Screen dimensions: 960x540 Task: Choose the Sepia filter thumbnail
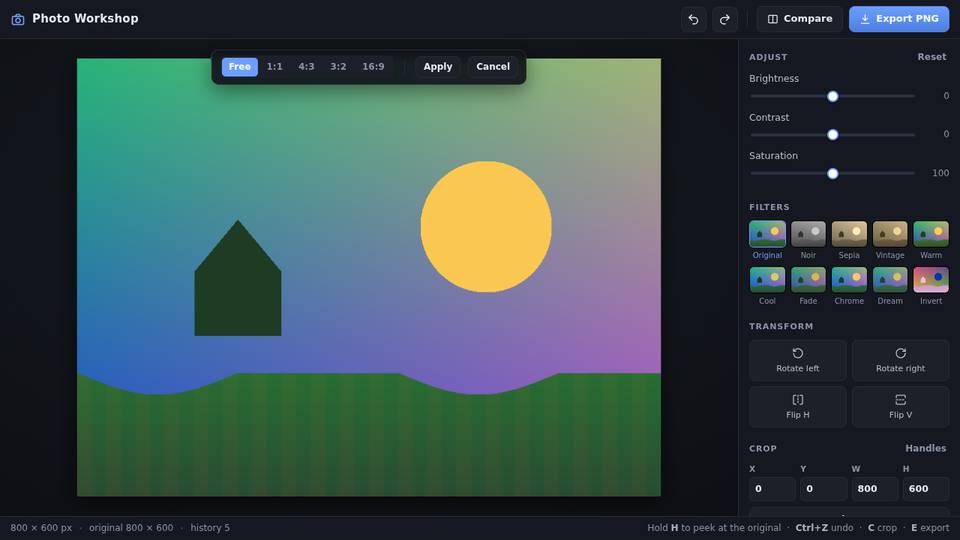pyautogui.click(x=849, y=234)
